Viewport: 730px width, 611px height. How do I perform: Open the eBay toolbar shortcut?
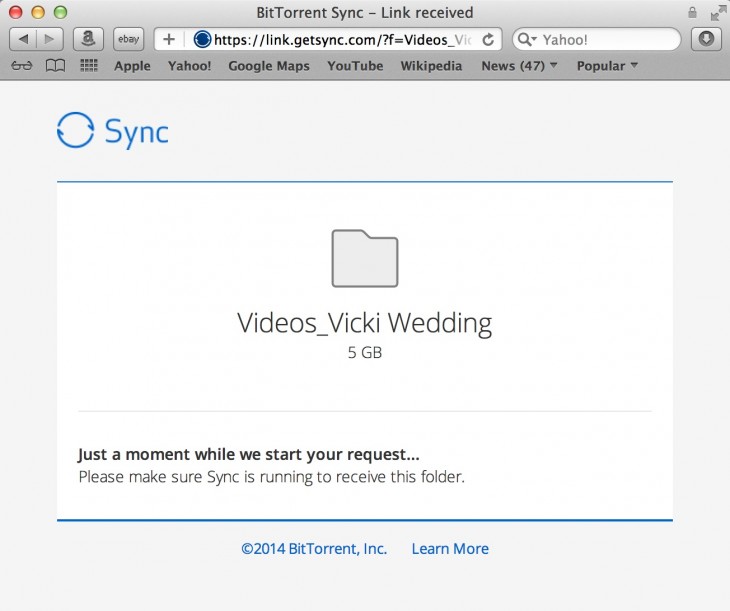coord(128,39)
